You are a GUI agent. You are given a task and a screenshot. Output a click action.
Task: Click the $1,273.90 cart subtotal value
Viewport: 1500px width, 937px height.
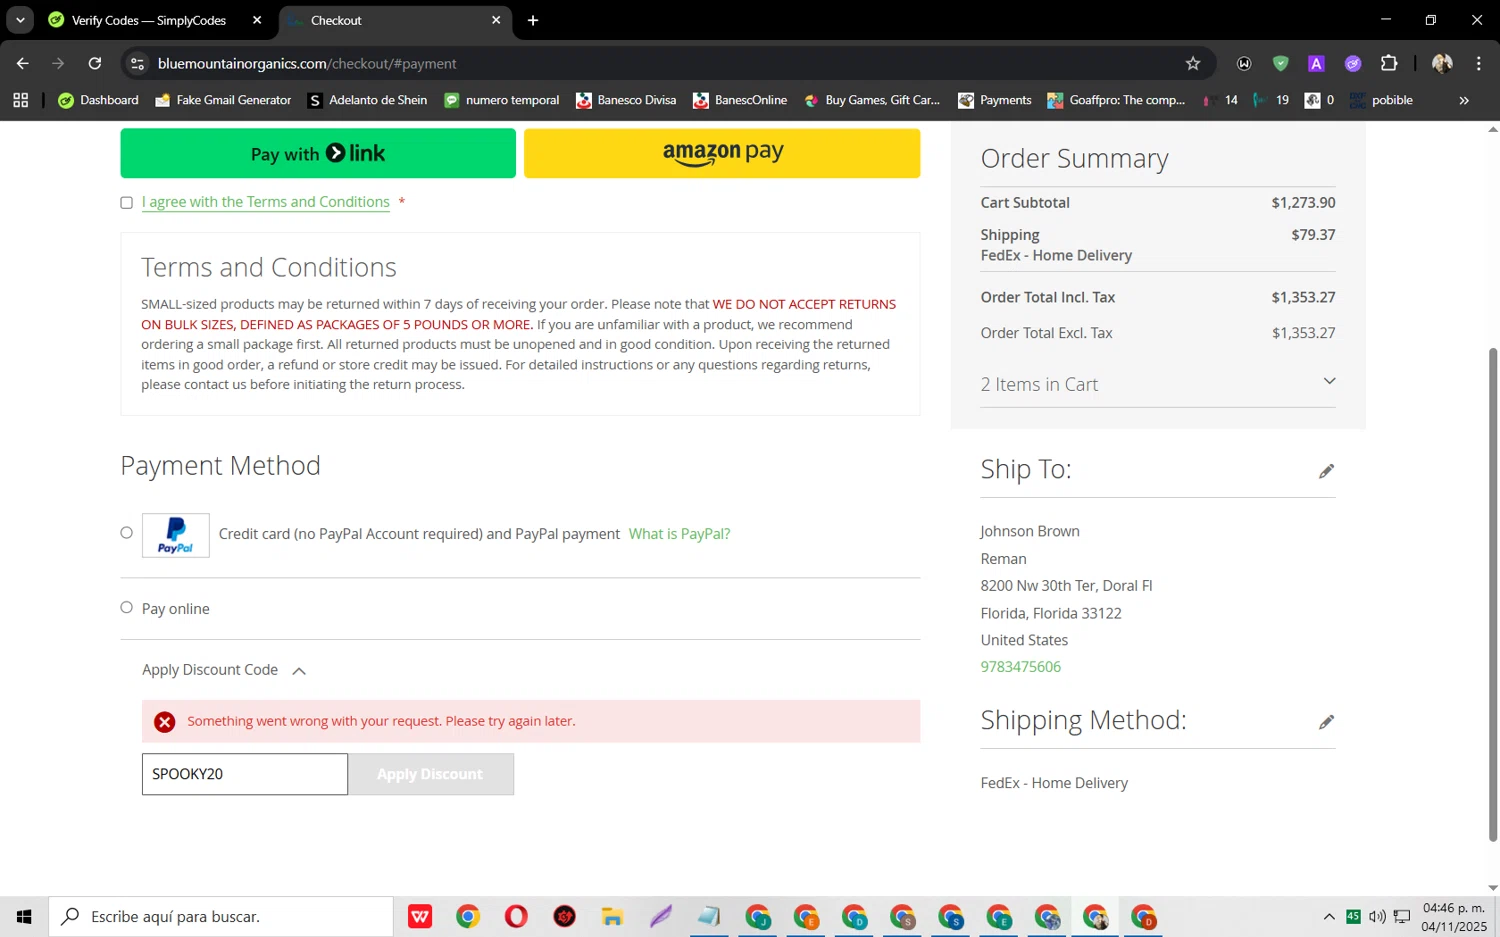point(1303,202)
